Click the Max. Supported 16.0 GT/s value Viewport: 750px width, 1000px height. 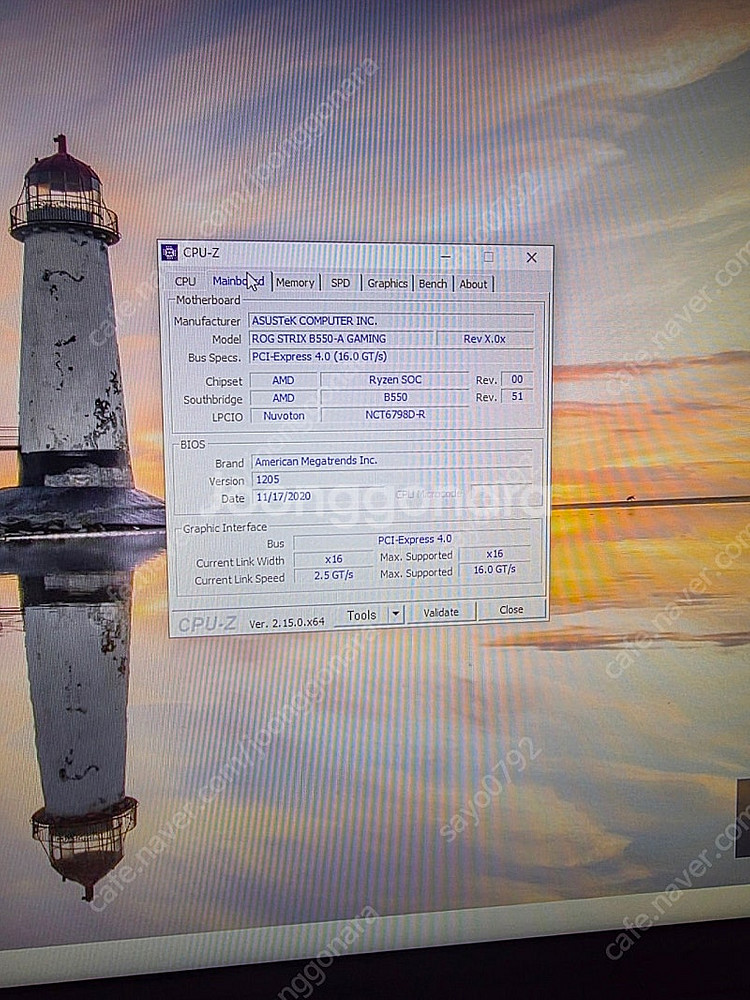coord(495,570)
